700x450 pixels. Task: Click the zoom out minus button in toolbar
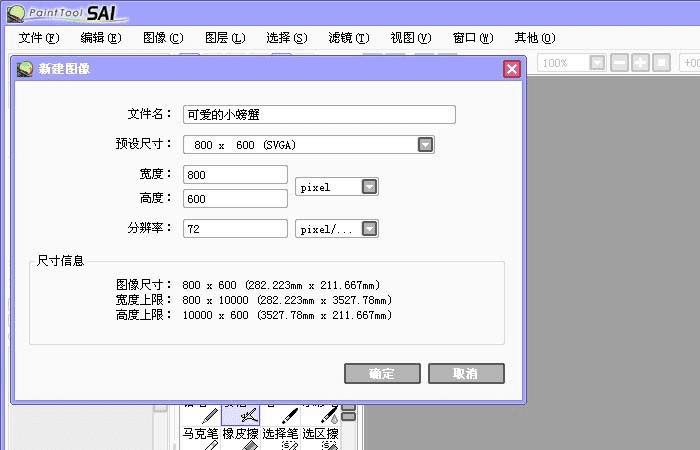[620, 62]
